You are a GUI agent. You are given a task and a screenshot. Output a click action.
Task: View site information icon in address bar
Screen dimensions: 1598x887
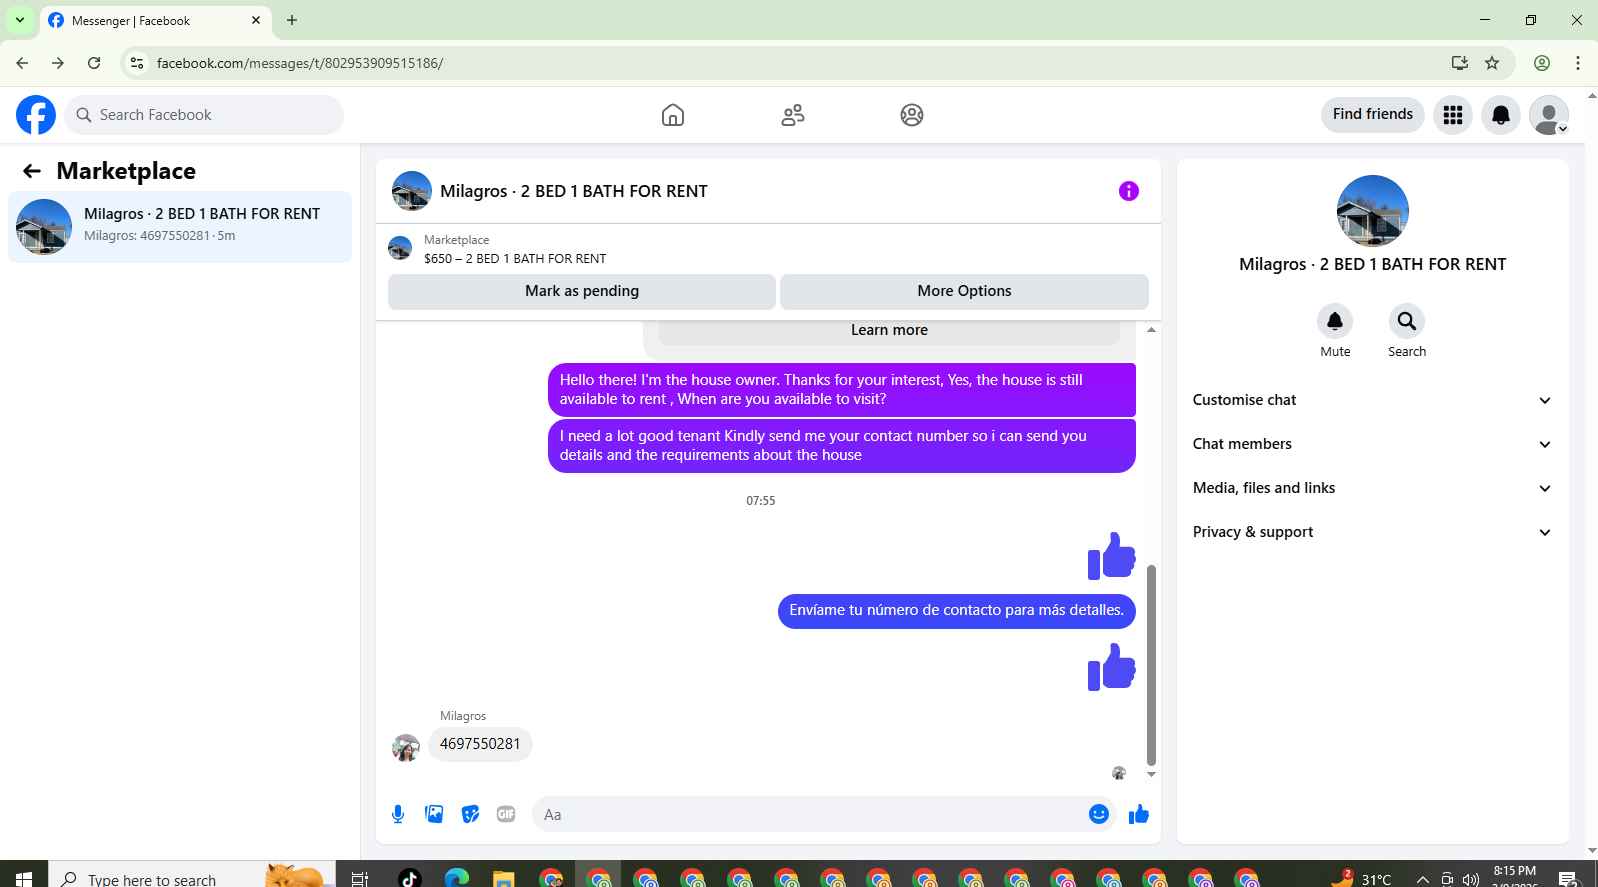[x=137, y=63]
